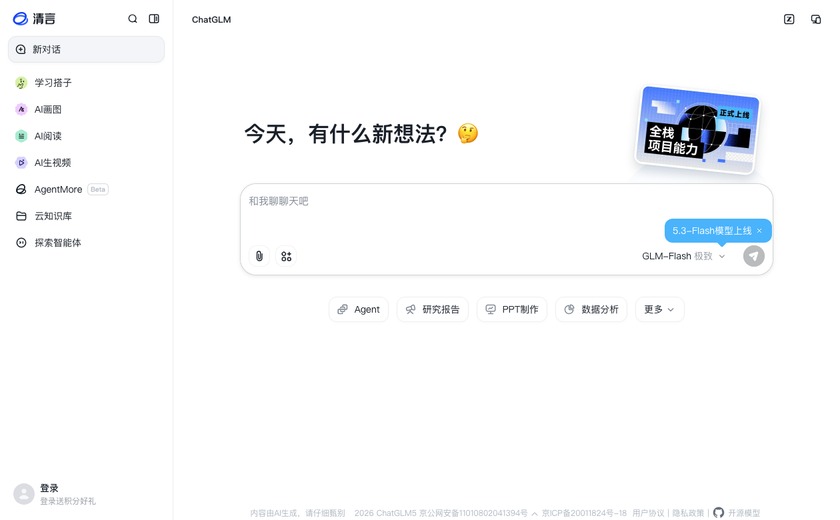Click the 登录 login link

pos(49,488)
